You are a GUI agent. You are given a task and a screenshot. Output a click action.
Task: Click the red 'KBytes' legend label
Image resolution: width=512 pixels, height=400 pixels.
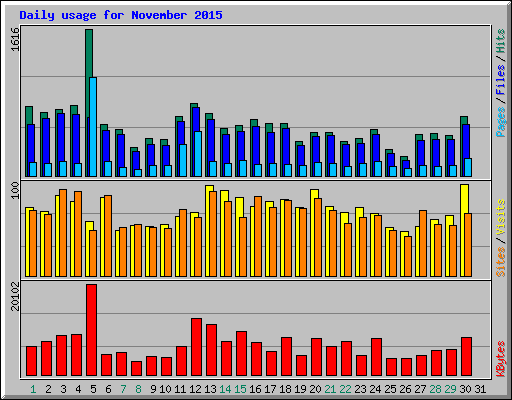coord(501,359)
